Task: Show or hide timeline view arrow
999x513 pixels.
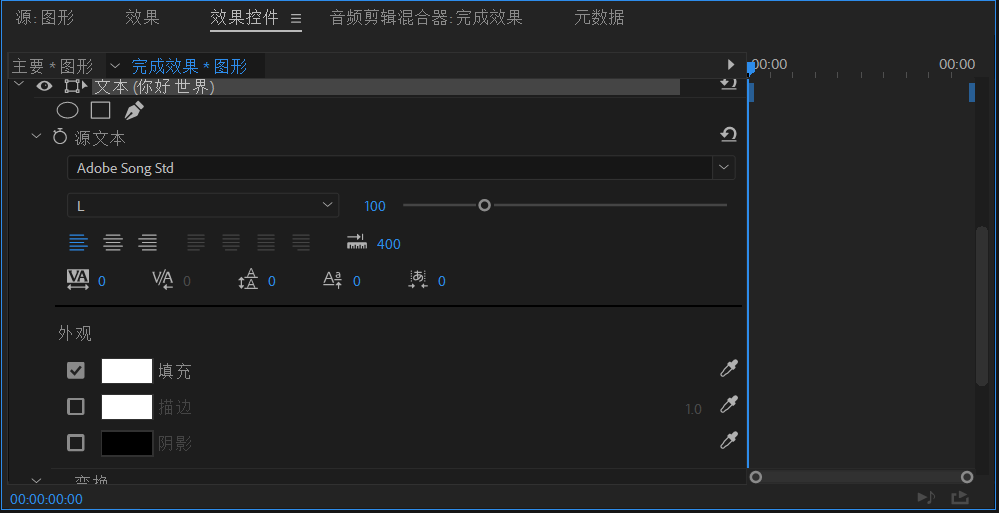Action: (731, 64)
